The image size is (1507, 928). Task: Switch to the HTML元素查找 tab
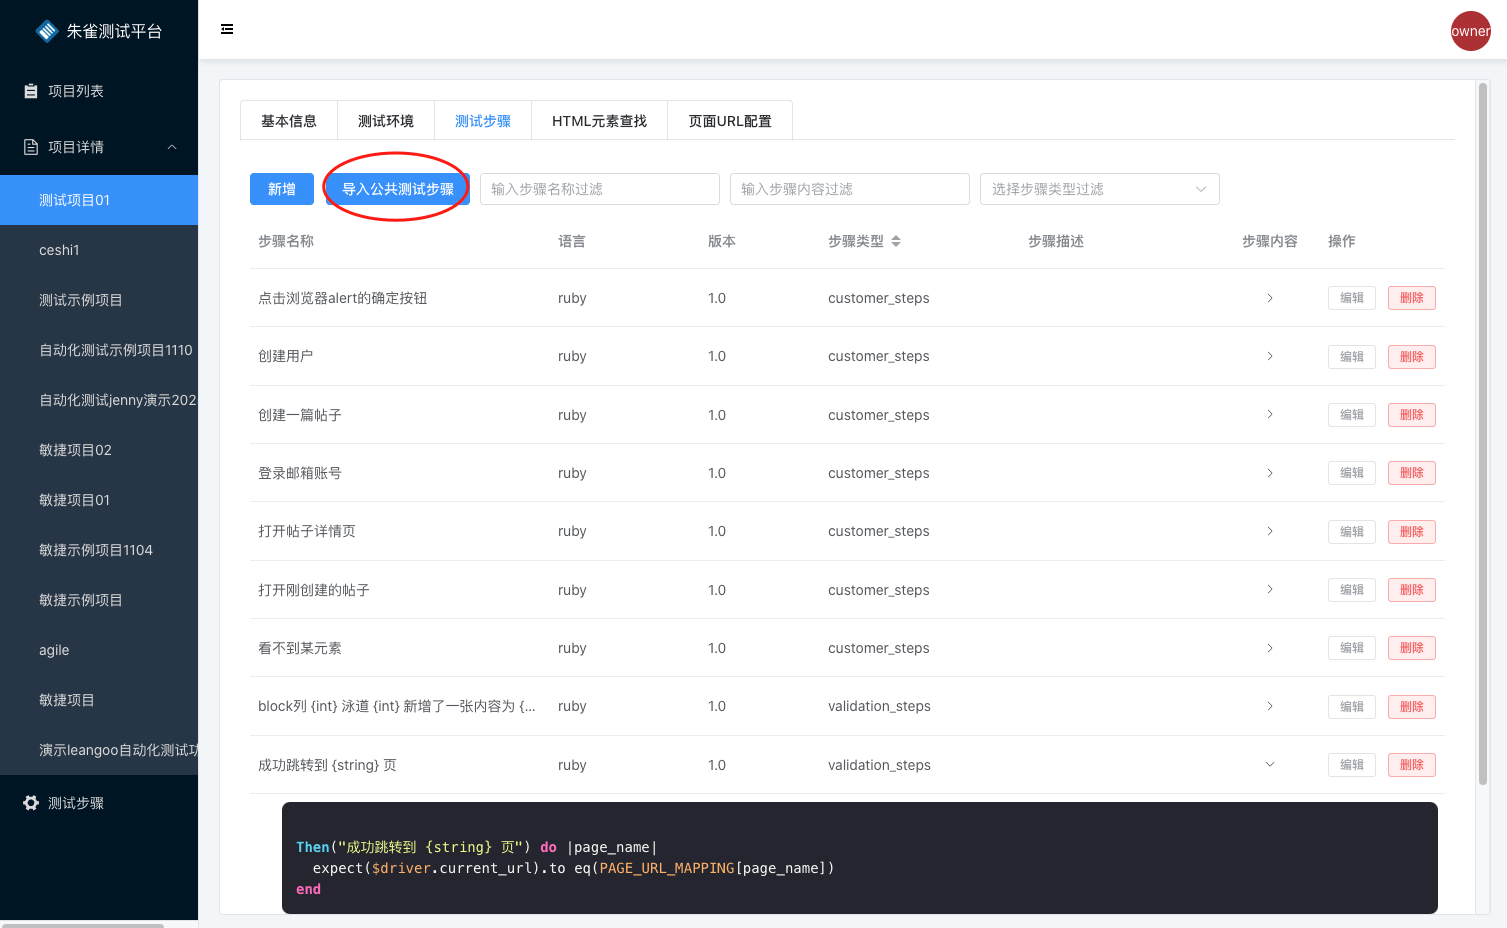click(599, 121)
